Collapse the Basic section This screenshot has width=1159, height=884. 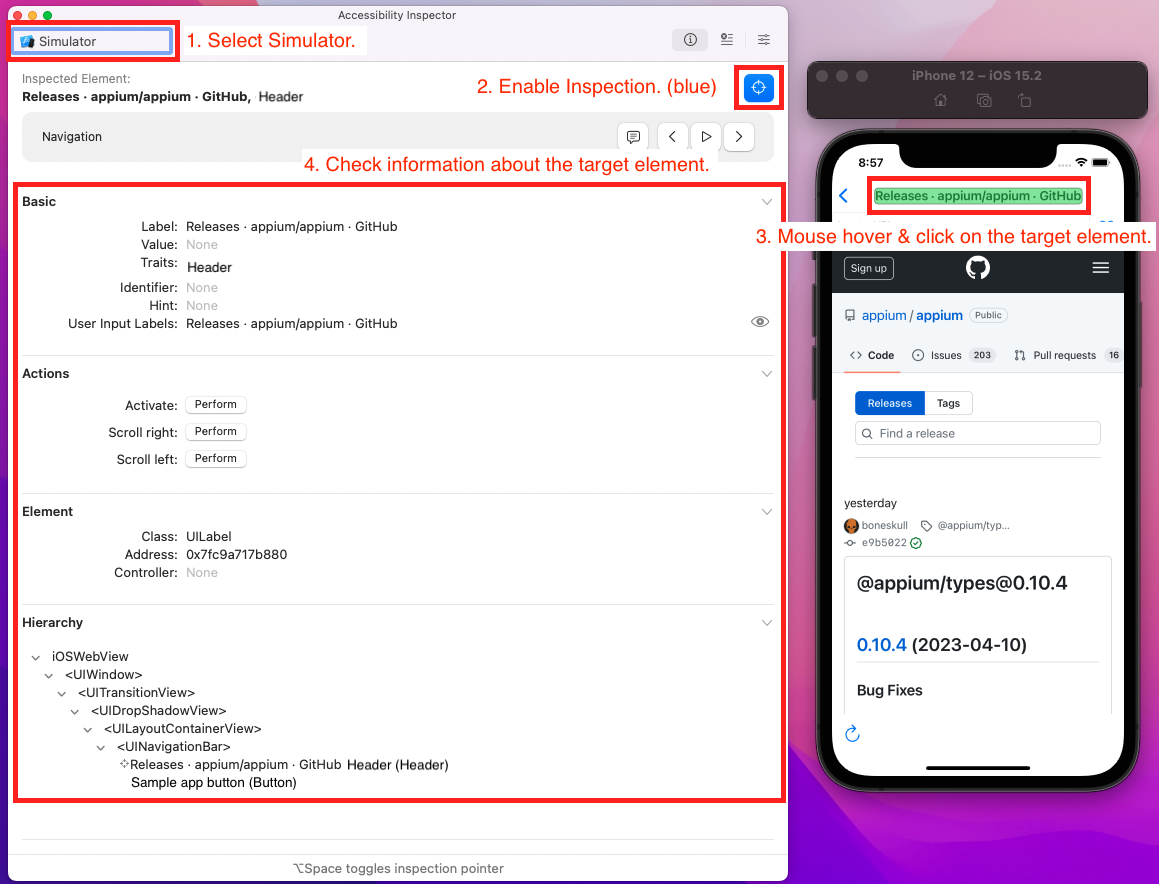pos(767,202)
